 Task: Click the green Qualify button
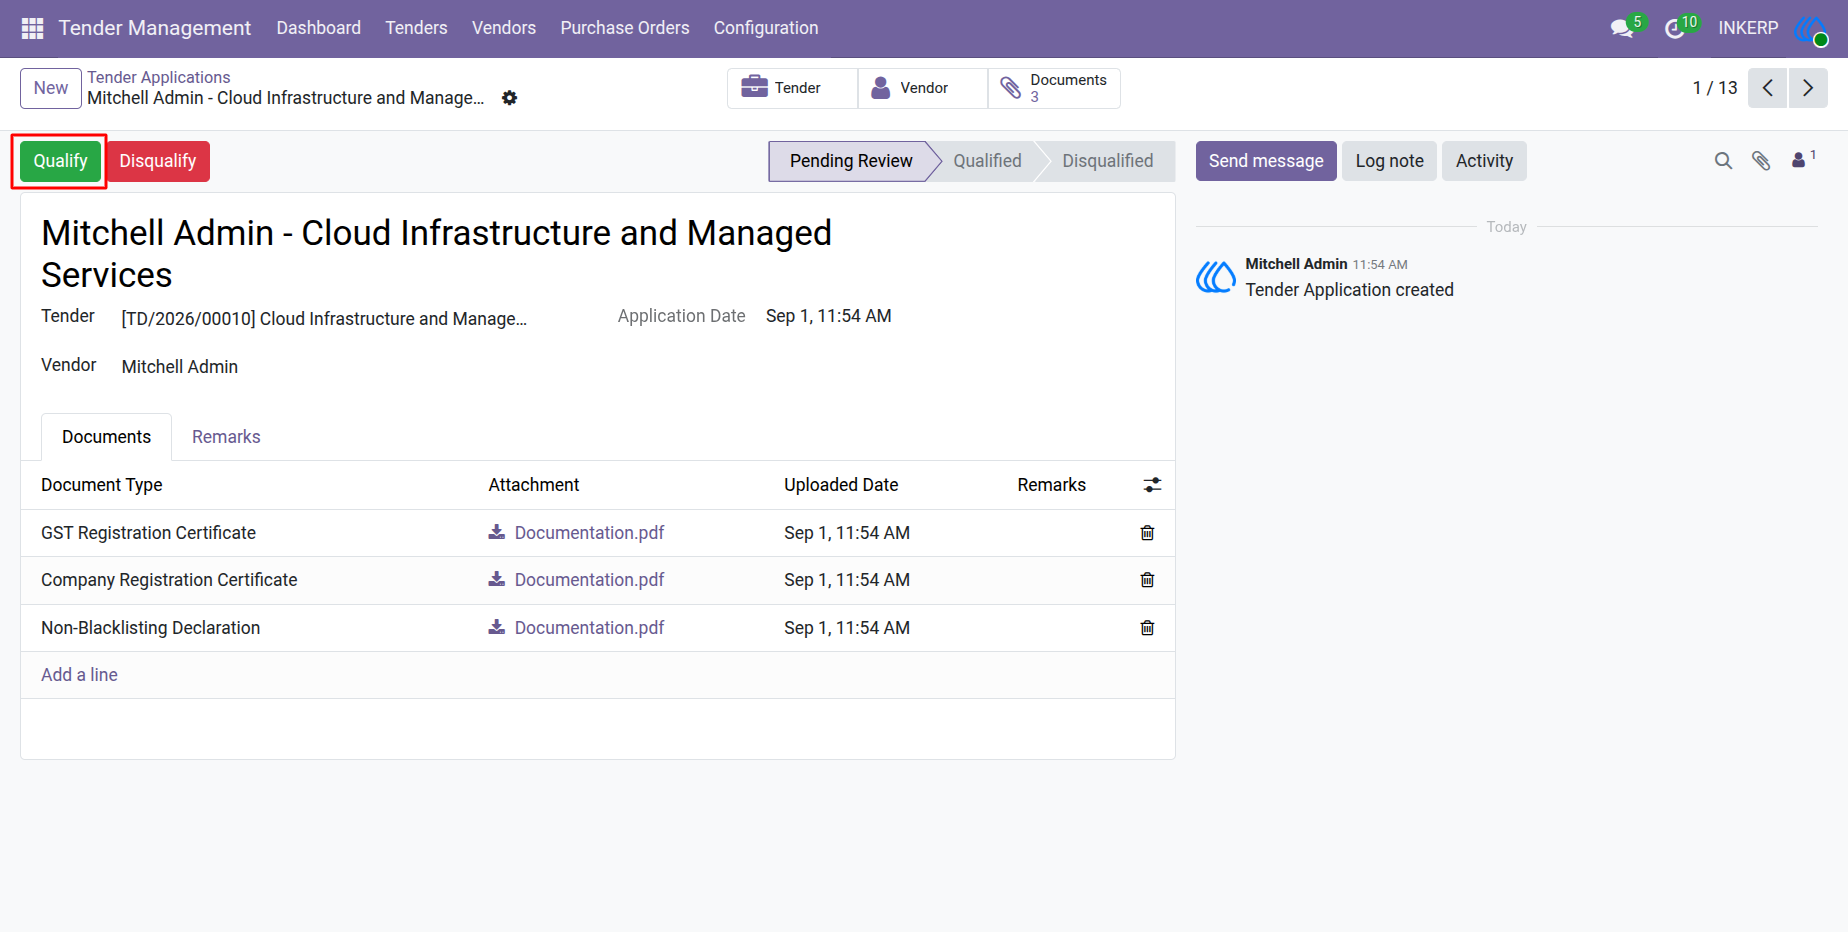point(61,161)
